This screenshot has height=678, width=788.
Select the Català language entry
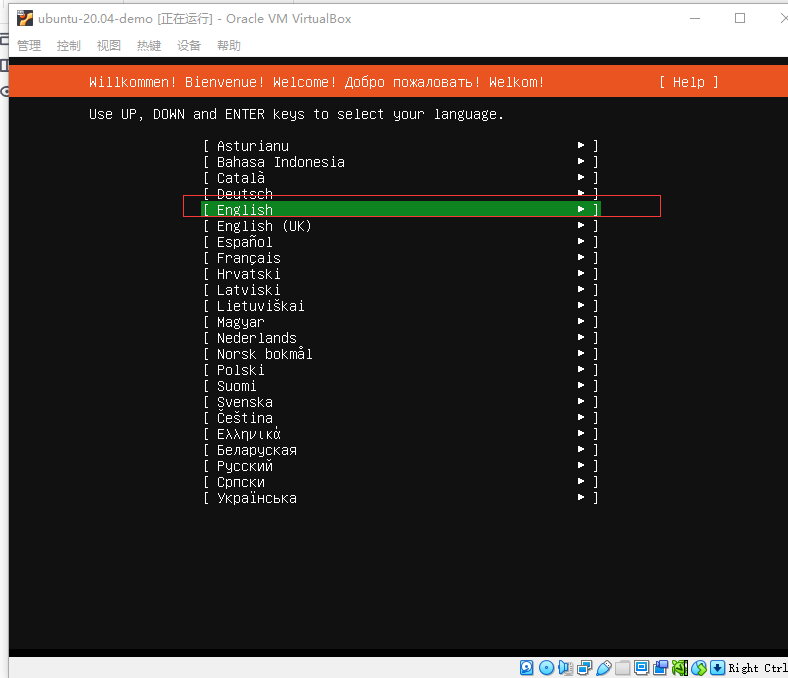[401, 178]
